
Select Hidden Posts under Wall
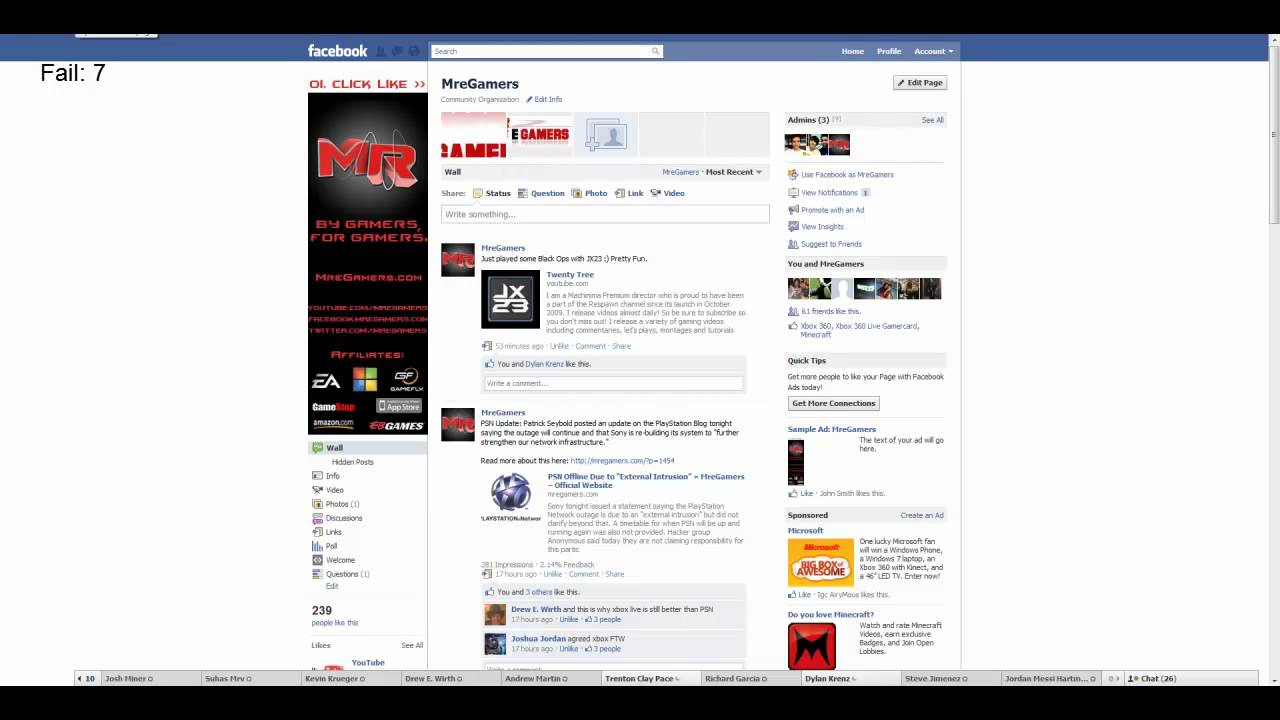point(353,462)
